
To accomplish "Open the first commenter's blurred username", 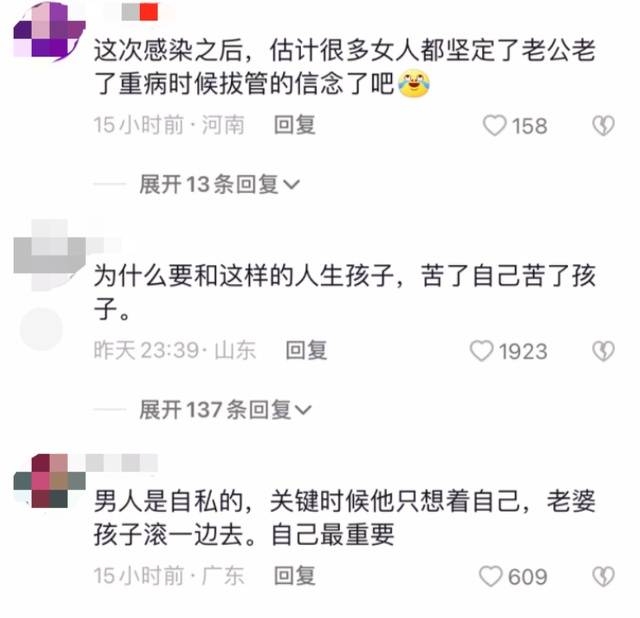I will pos(140,12).
